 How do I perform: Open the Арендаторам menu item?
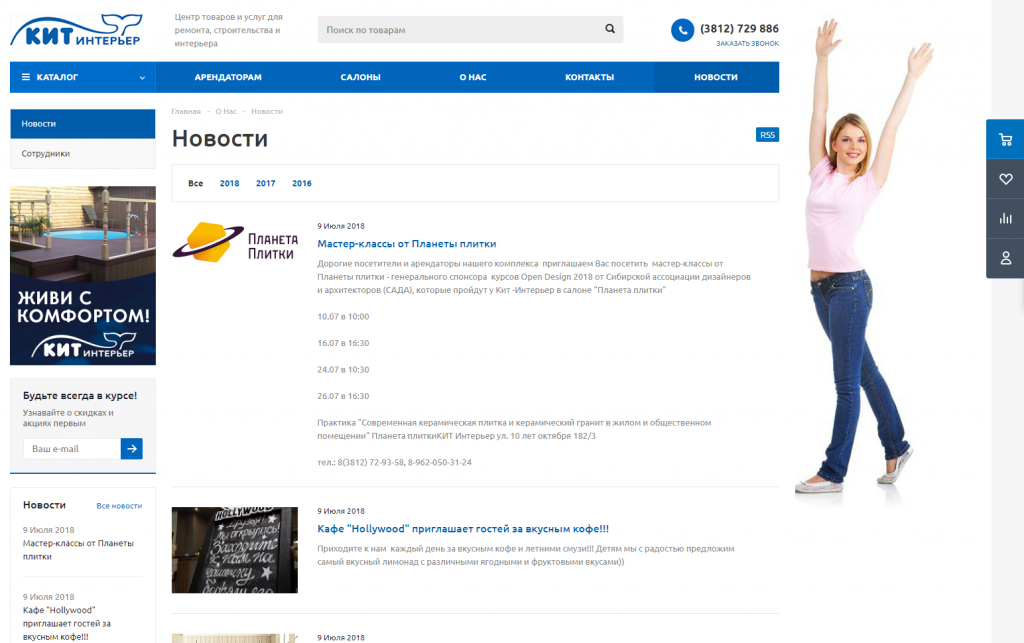click(x=228, y=77)
